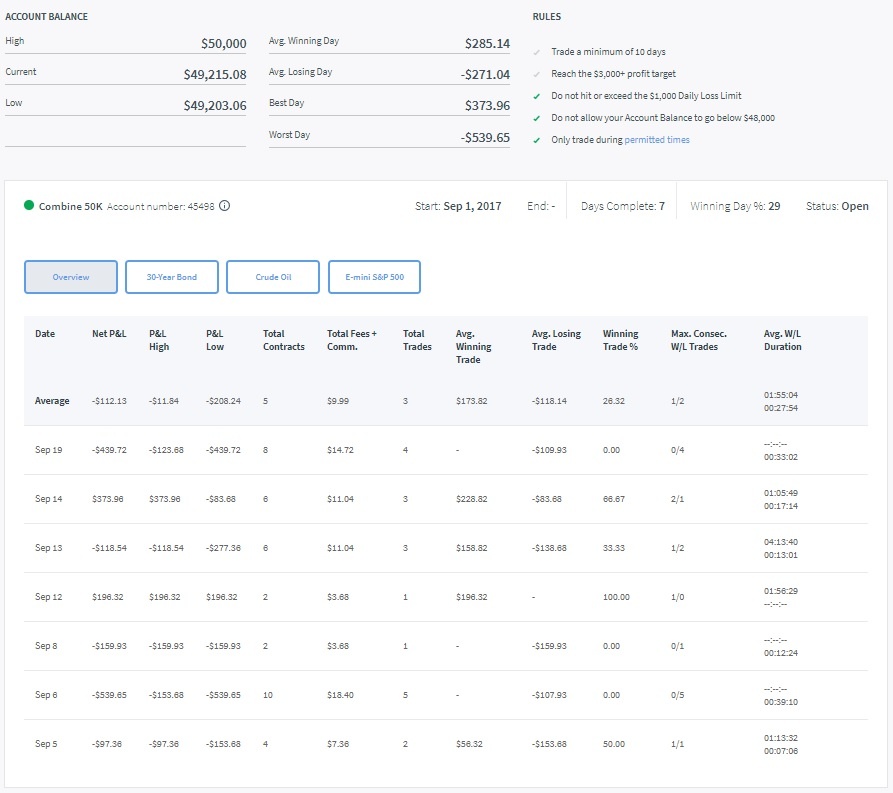Select the Overview tab
The height and width of the screenshot is (793, 893).
[71, 277]
